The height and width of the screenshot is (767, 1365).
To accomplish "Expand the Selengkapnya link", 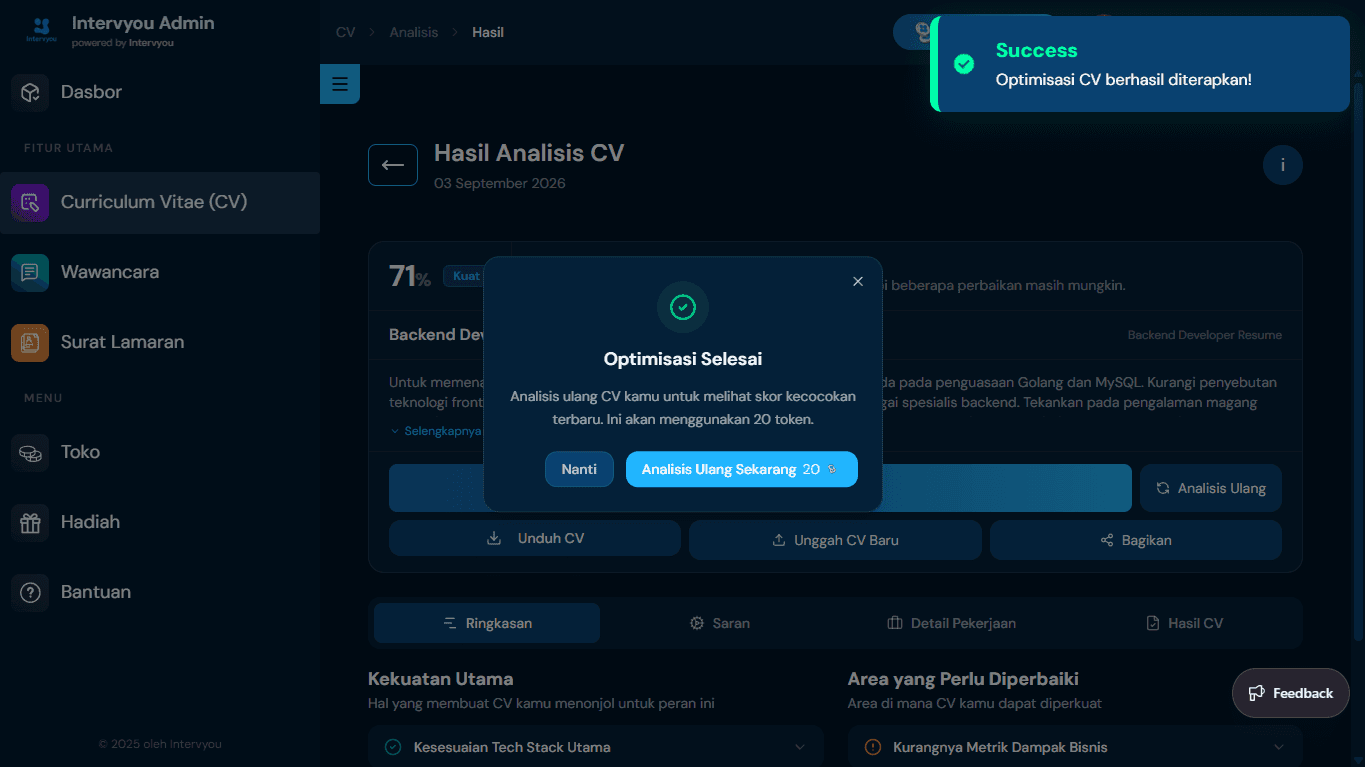I will [x=436, y=431].
